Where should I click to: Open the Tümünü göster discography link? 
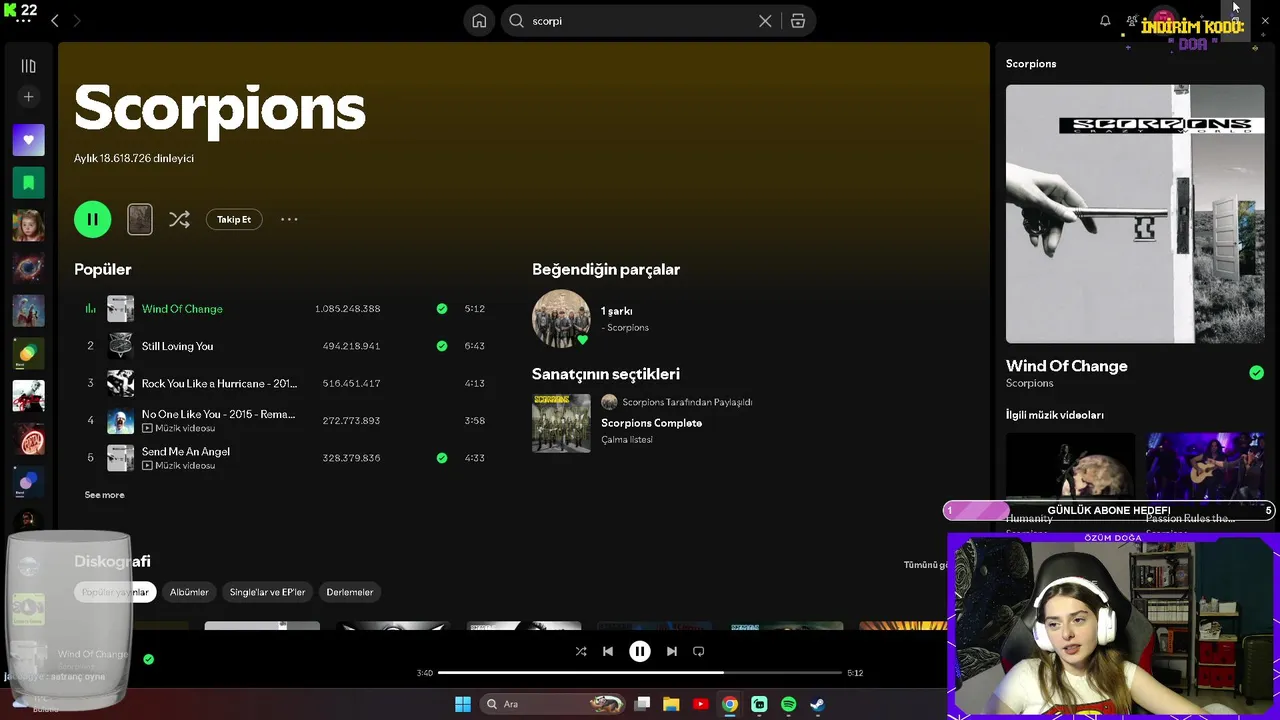pyautogui.click(x=926, y=565)
